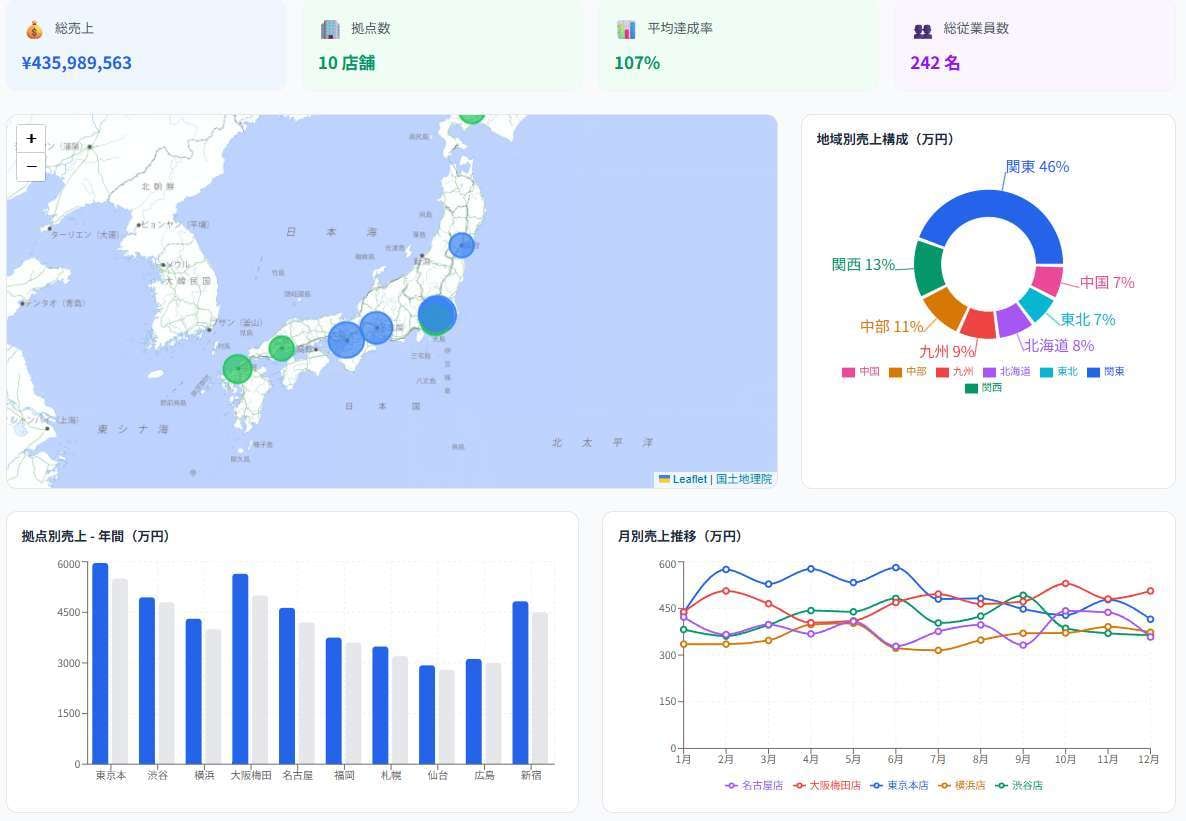Image resolution: width=1186 pixels, height=821 pixels.
Task: Toggle 大阪梅田店 line in chart legend
Action: click(x=827, y=785)
